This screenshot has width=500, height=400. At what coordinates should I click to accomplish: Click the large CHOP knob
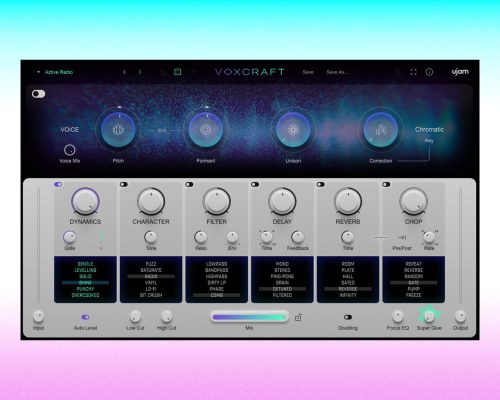[414, 201]
